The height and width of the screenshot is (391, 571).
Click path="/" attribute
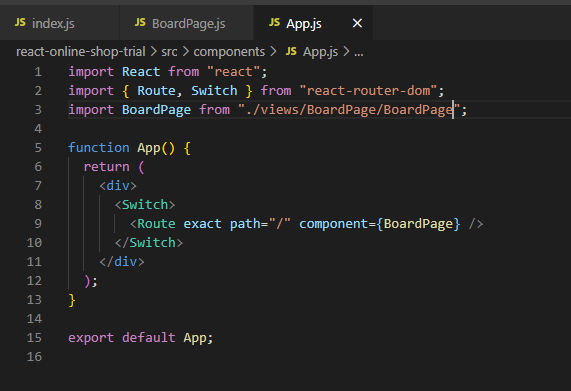tap(260, 224)
